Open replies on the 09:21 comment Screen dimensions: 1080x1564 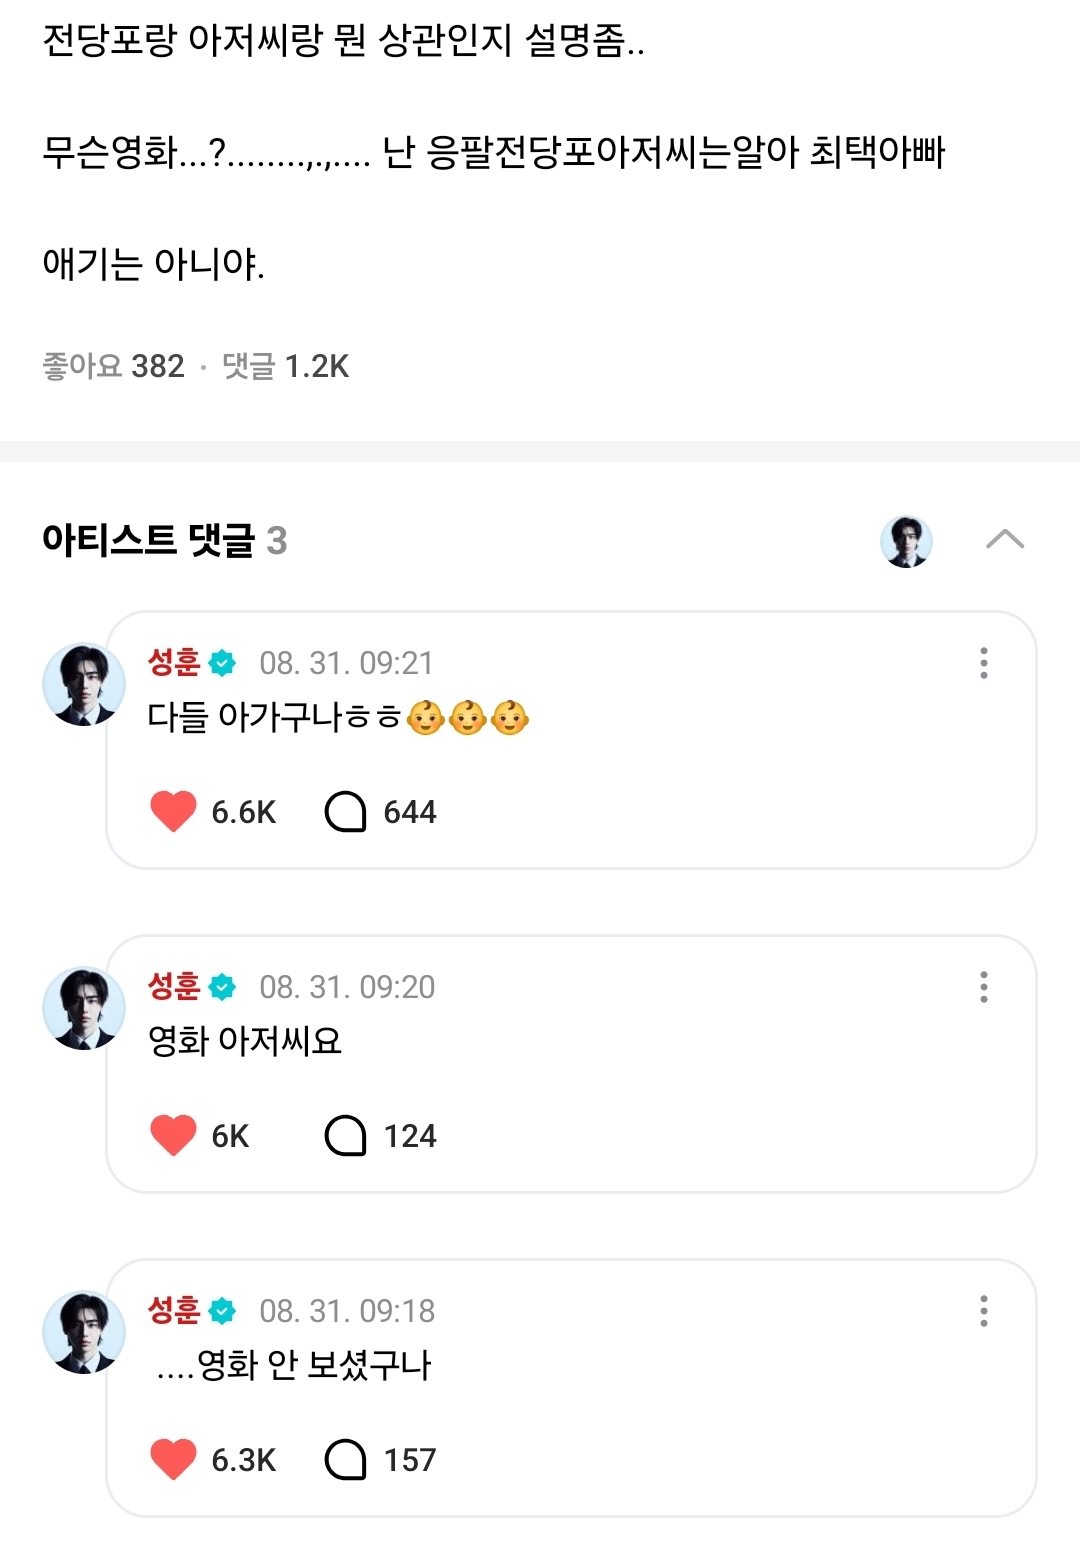(346, 811)
